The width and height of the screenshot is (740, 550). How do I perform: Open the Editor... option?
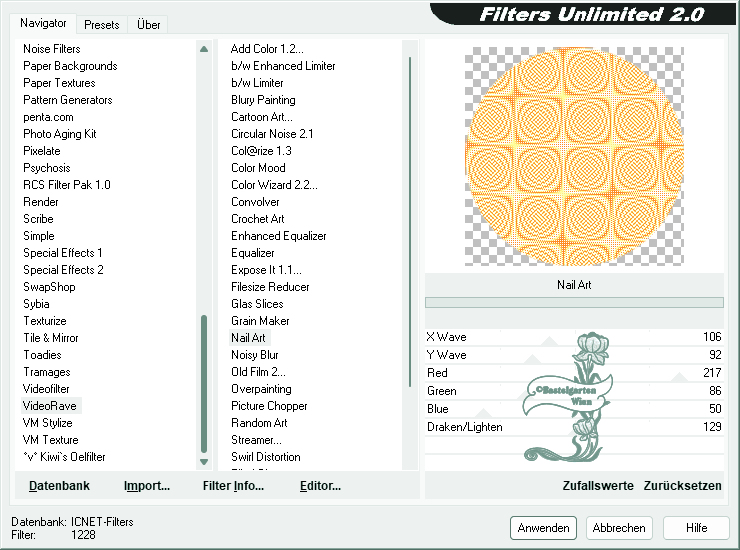320,486
